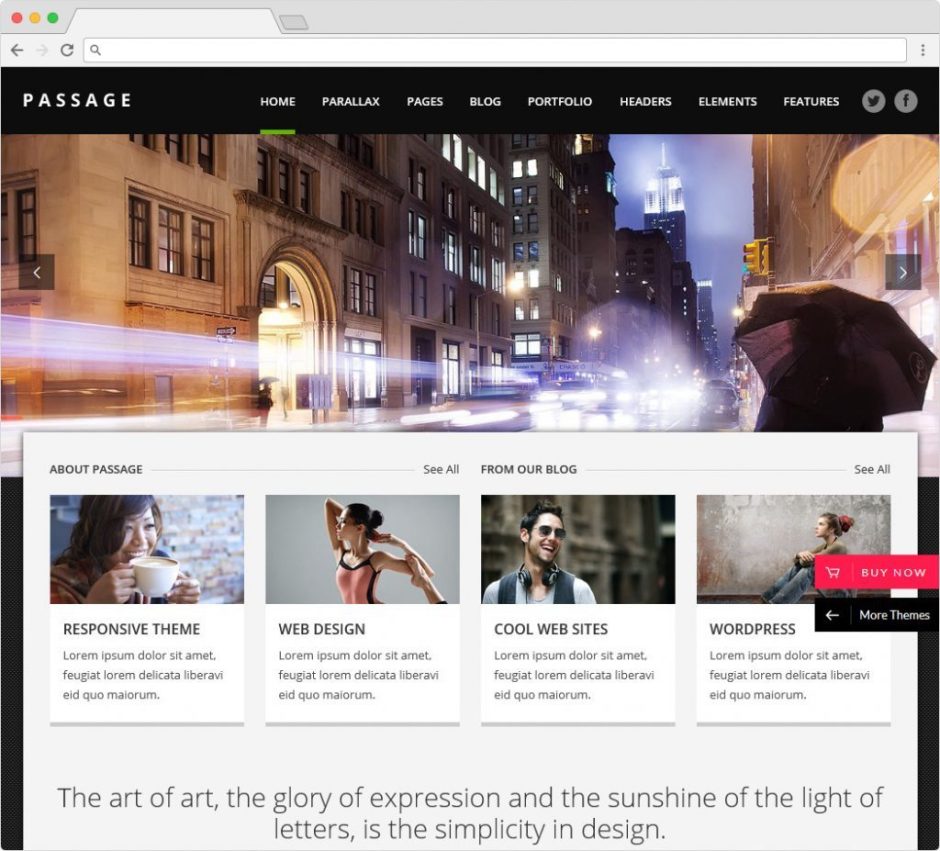This screenshot has height=851, width=940.
Task: Click See All next to From Our Blog
Action: pyautogui.click(x=872, y=469)
